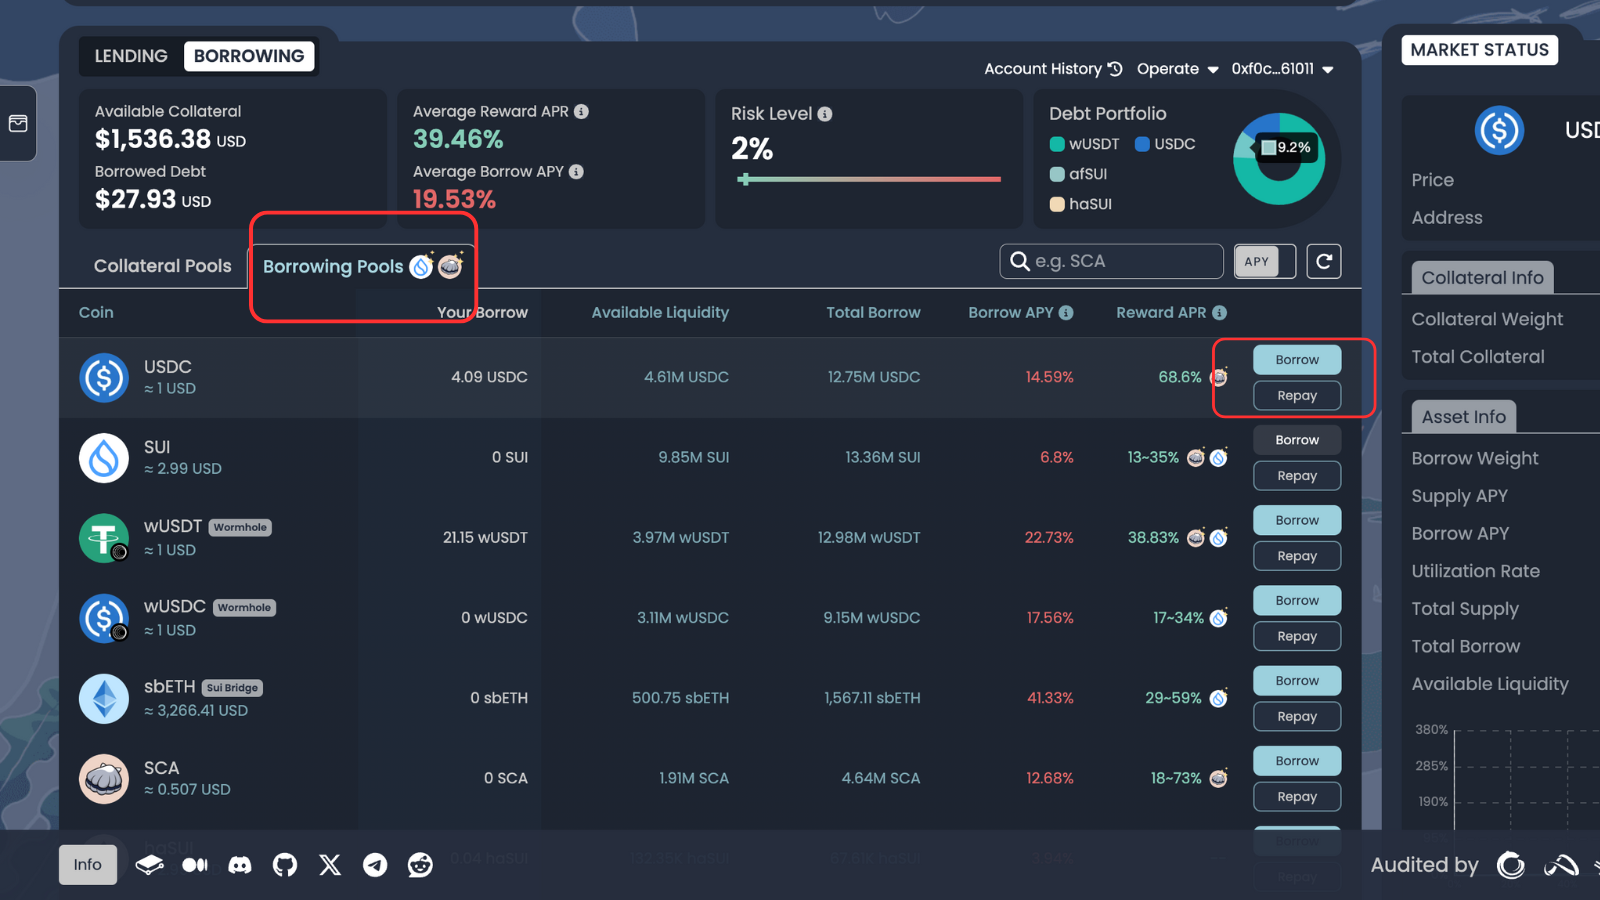Click the Risk Level info icon
The width and height of the screenshot is (1600, 900).
pyautogui.click(x=825, y=114)
